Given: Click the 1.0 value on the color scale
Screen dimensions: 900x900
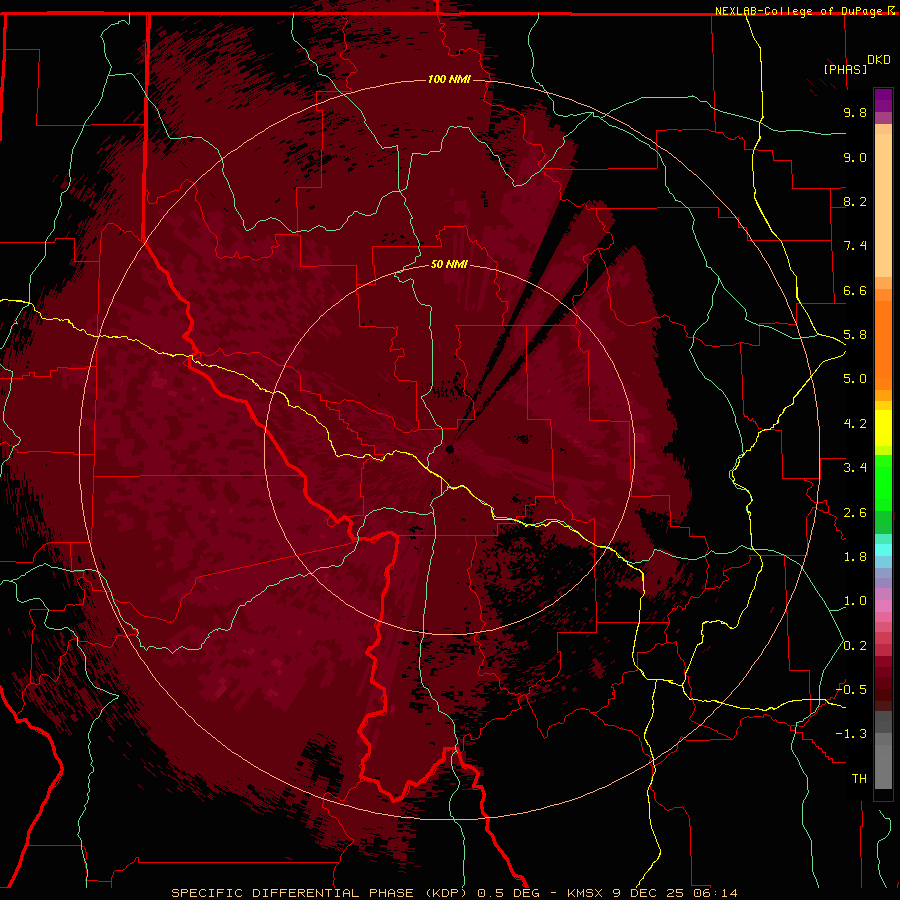Looking at the screenshot, I should point(855,601).
